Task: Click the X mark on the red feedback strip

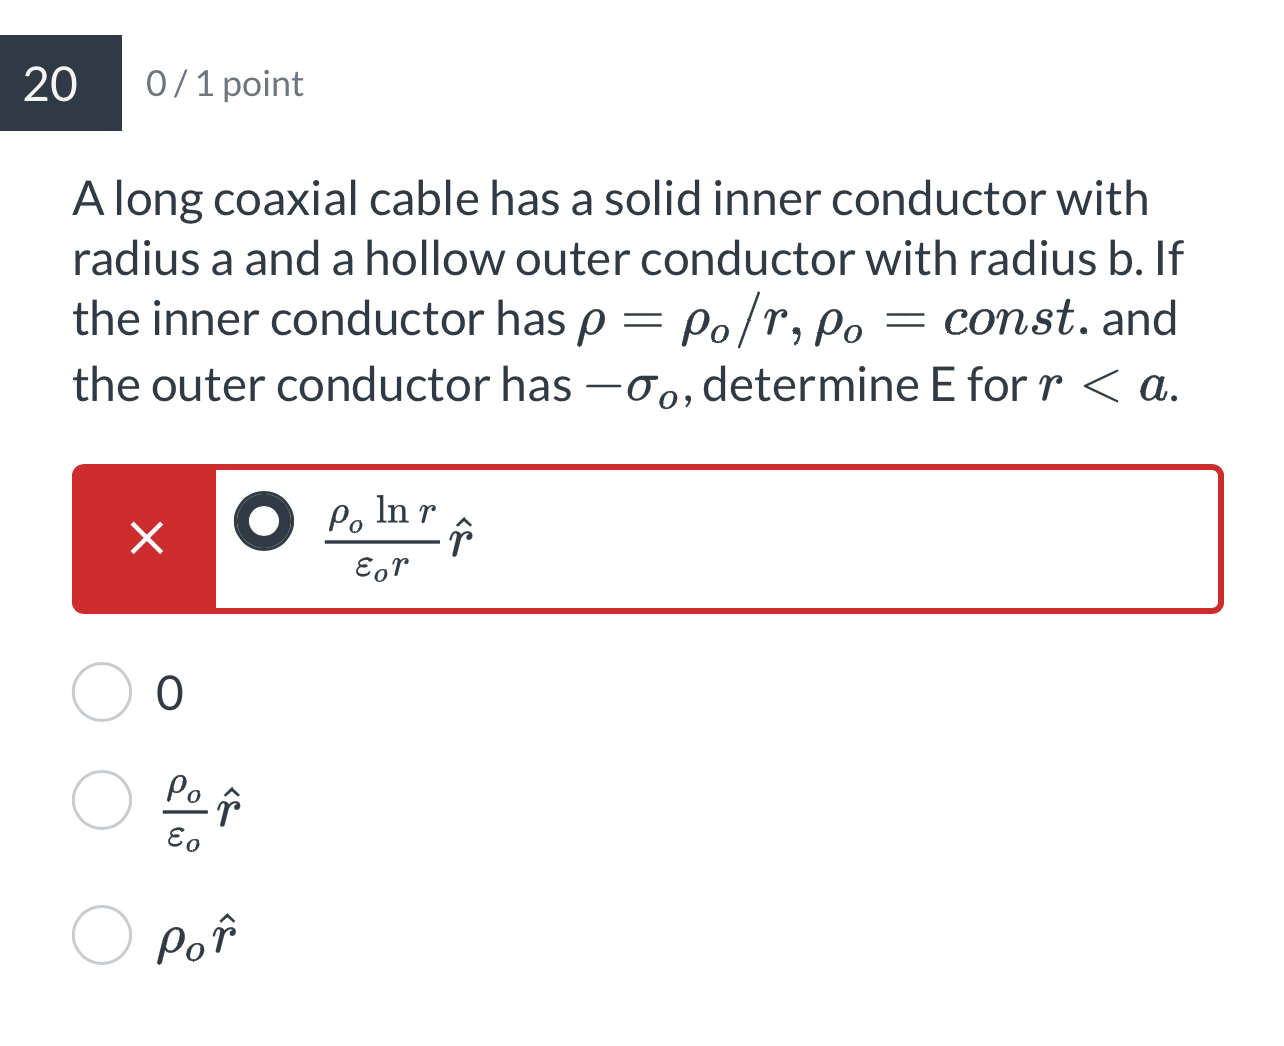Action: [145, 538]
